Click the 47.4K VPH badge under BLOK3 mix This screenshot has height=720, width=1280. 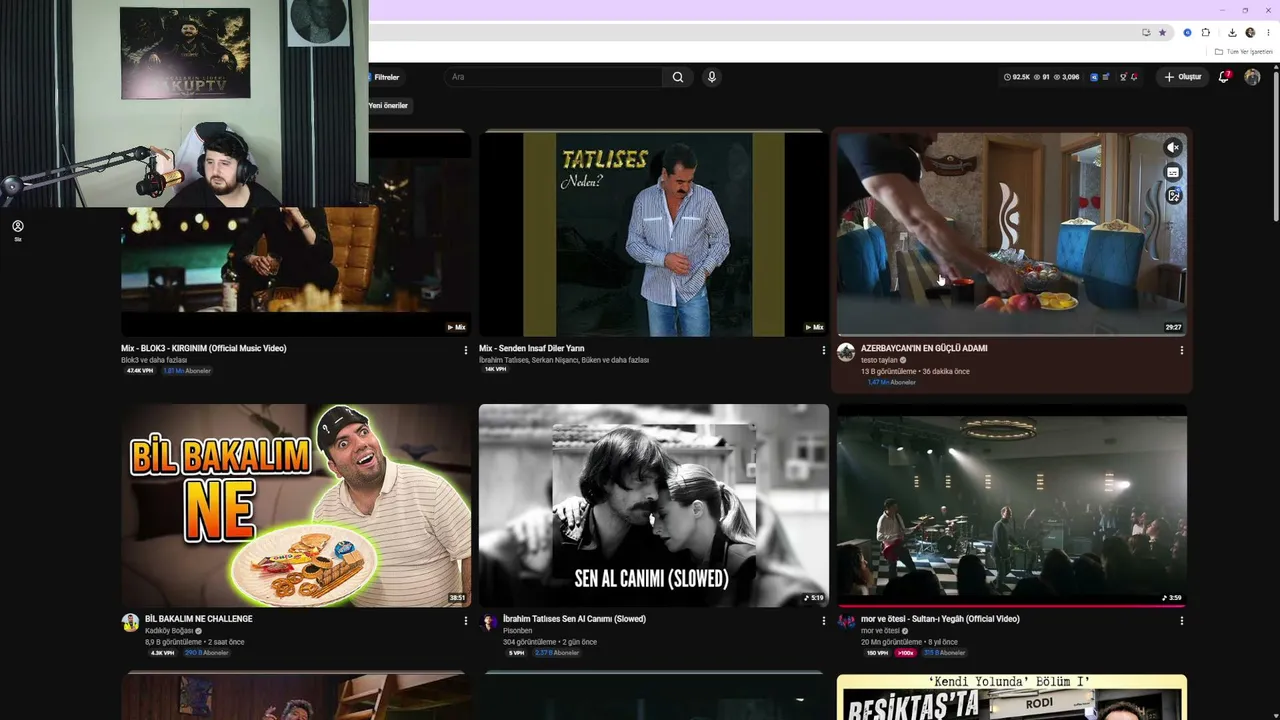coord(140,371)
